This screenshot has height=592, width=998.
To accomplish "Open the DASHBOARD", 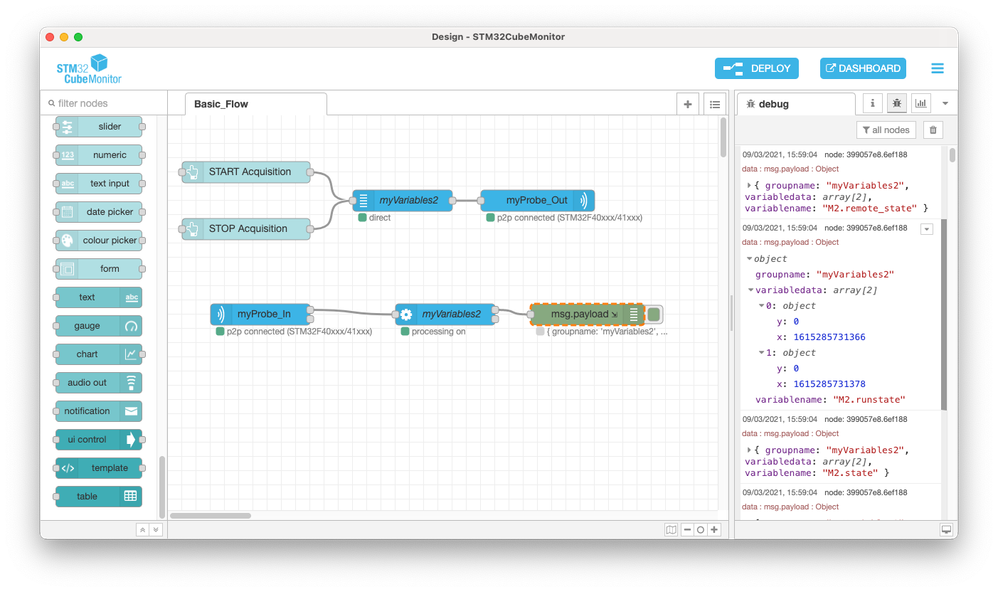I will (x=862, y=68).
